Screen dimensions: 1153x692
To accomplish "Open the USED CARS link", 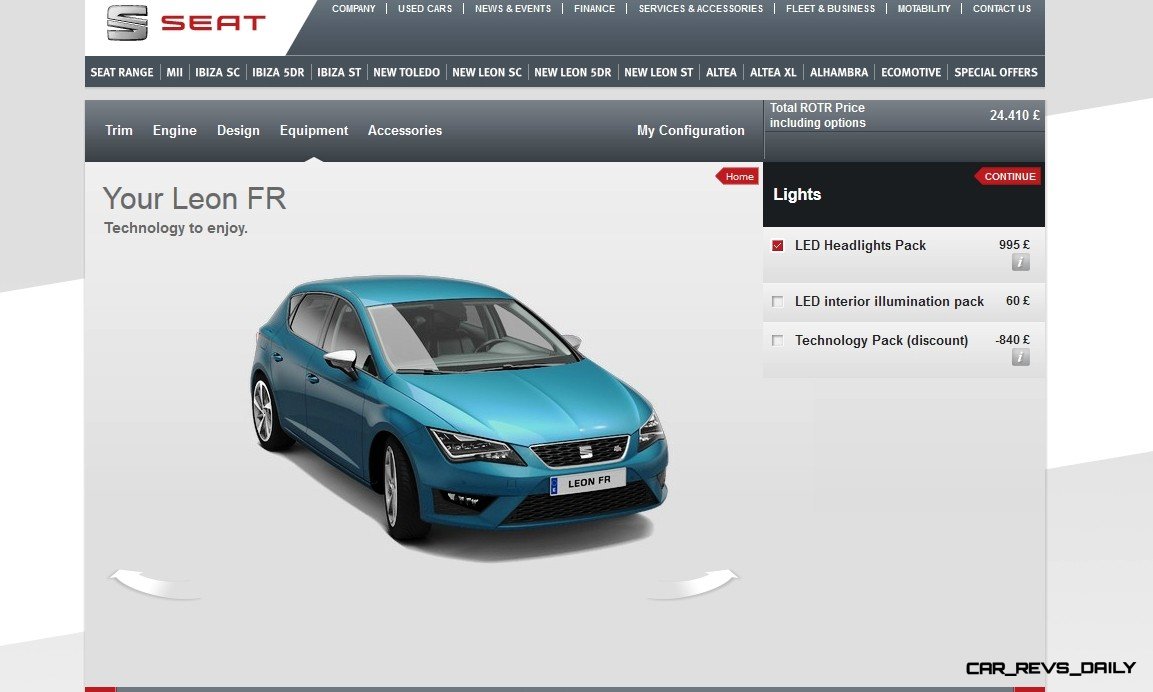I will 425,9.
